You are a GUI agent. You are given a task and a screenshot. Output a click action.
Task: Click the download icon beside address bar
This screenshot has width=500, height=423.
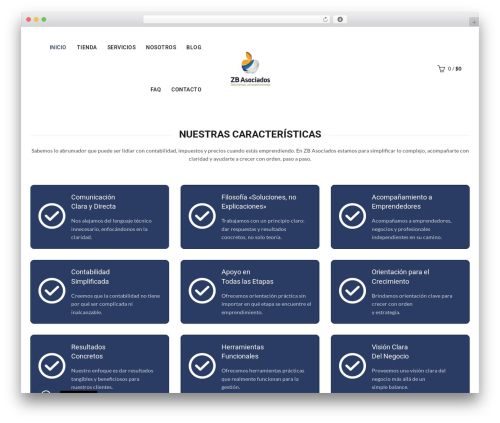pos(340,19)
